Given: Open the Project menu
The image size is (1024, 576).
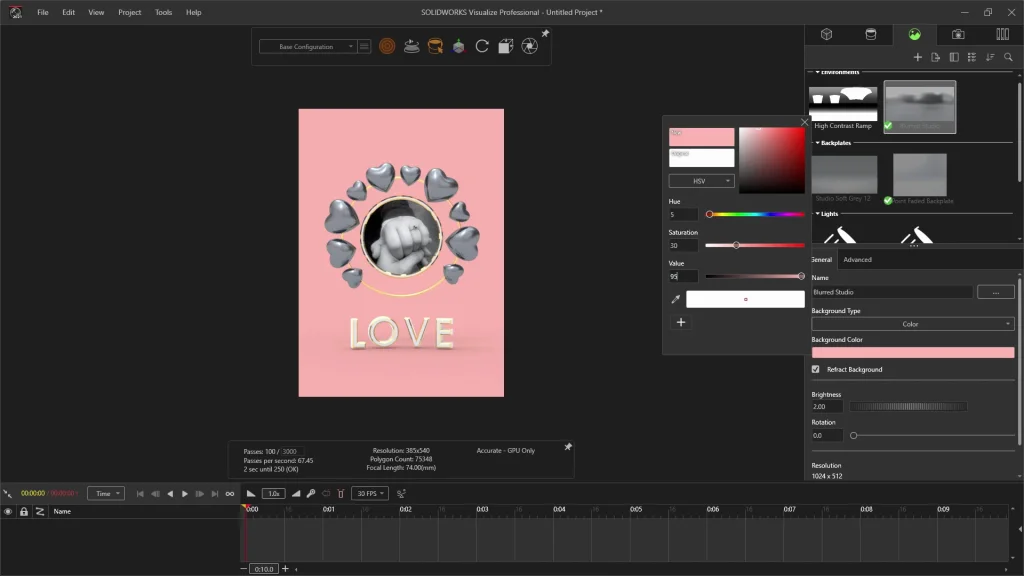Looking at the screenshot, I should coord(129,12).
